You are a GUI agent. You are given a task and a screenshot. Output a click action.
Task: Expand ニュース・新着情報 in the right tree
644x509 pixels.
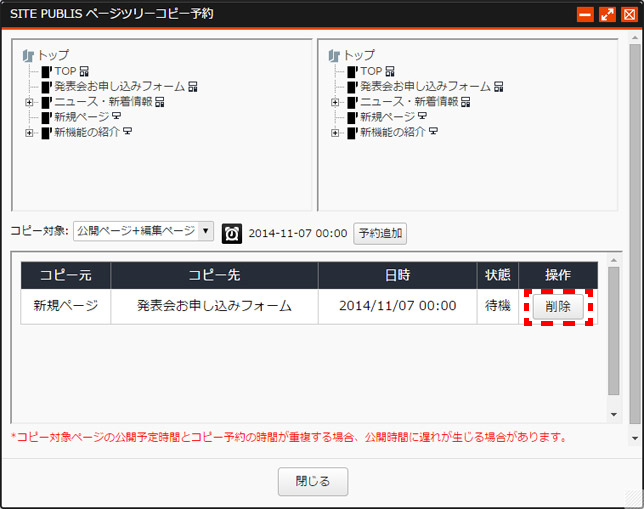click(x=335, y=102)
